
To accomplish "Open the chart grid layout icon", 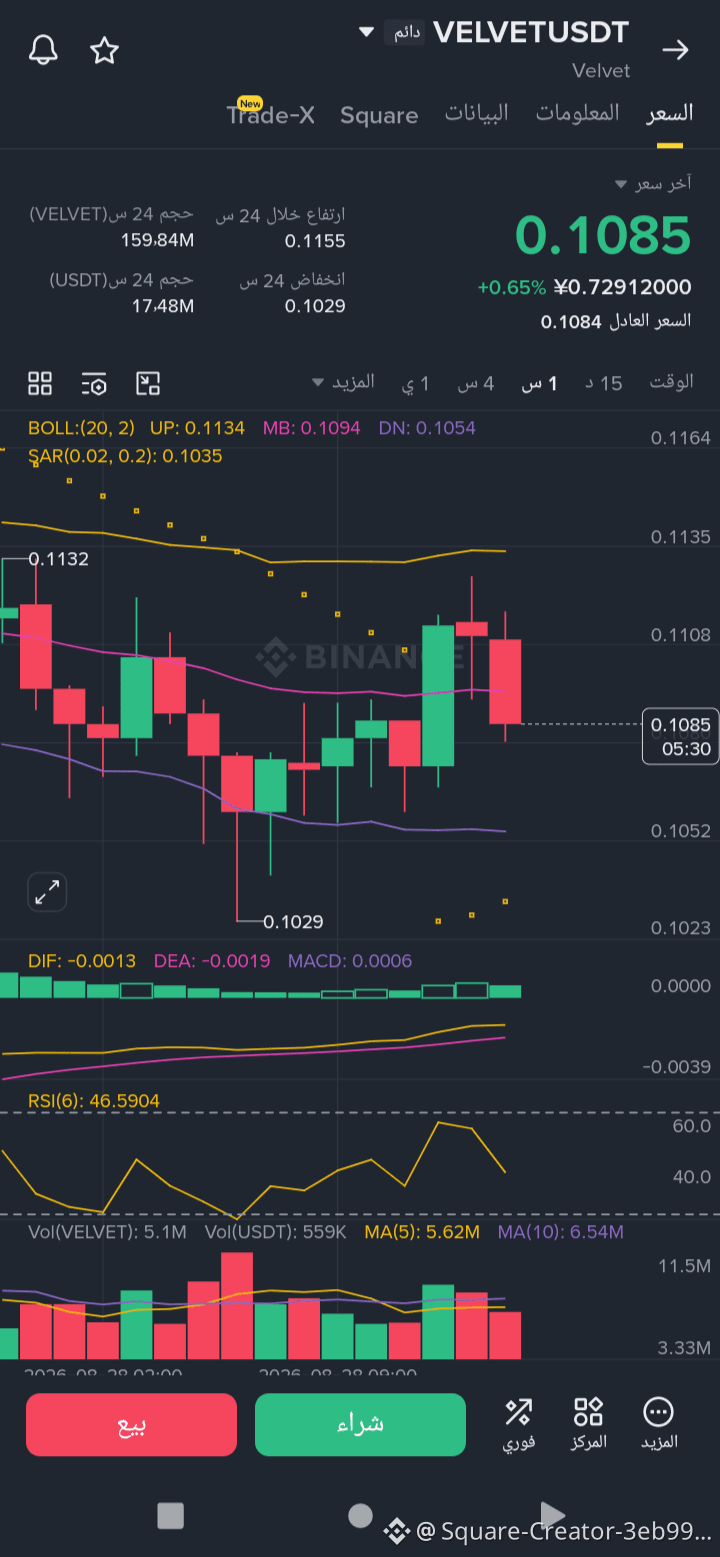I will pyautogui.click(x=40, y=383).
